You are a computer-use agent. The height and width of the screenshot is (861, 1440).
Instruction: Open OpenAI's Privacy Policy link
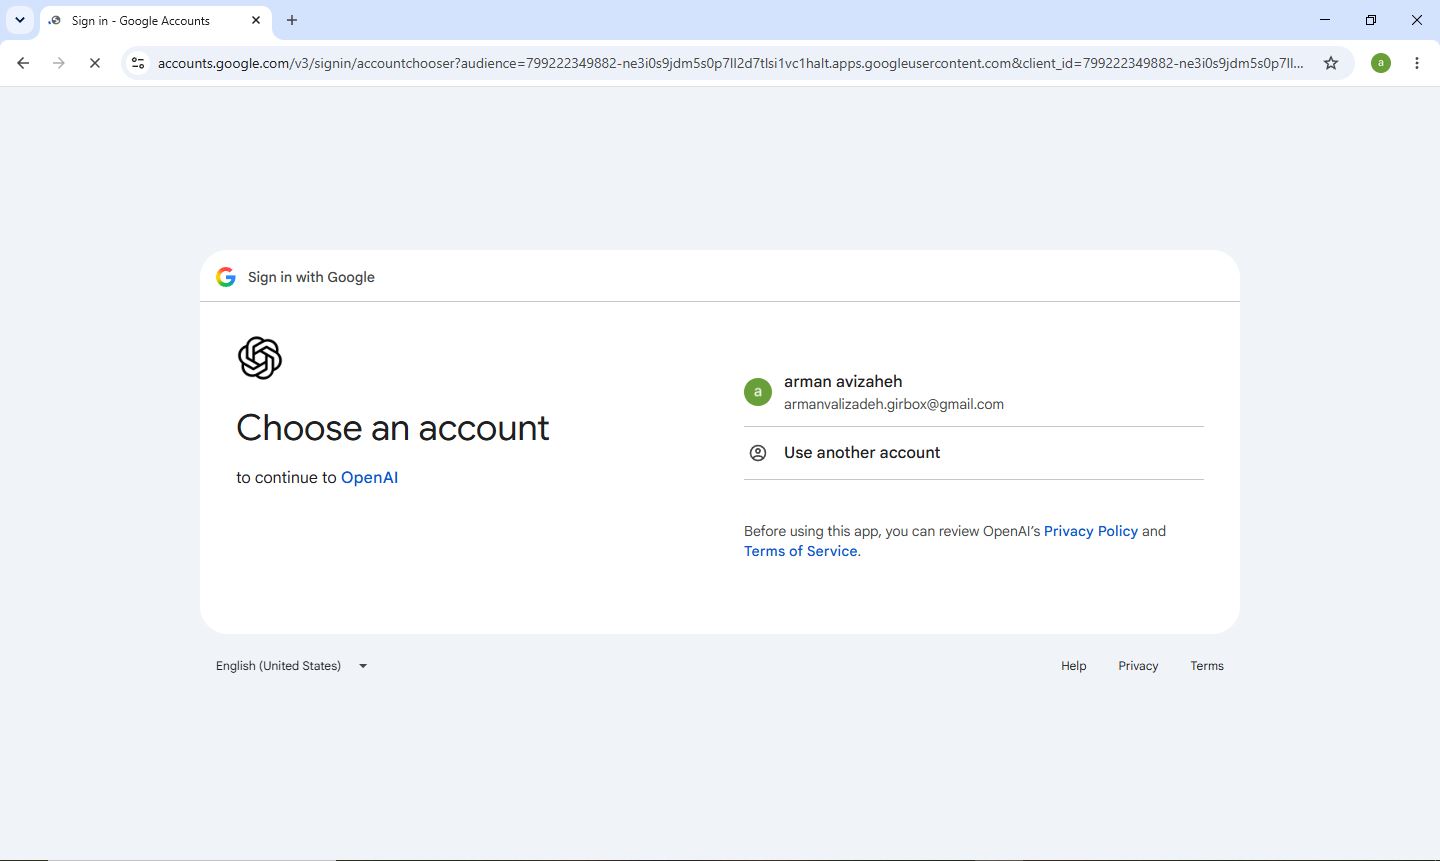[1091, 531]
